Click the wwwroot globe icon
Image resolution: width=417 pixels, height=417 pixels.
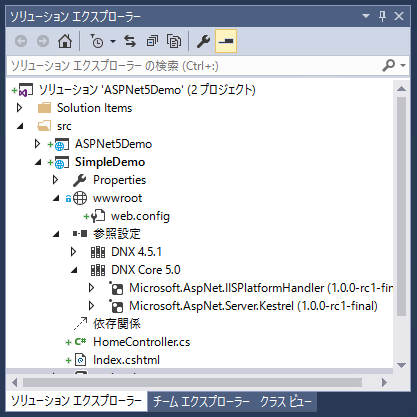point(80,198)
